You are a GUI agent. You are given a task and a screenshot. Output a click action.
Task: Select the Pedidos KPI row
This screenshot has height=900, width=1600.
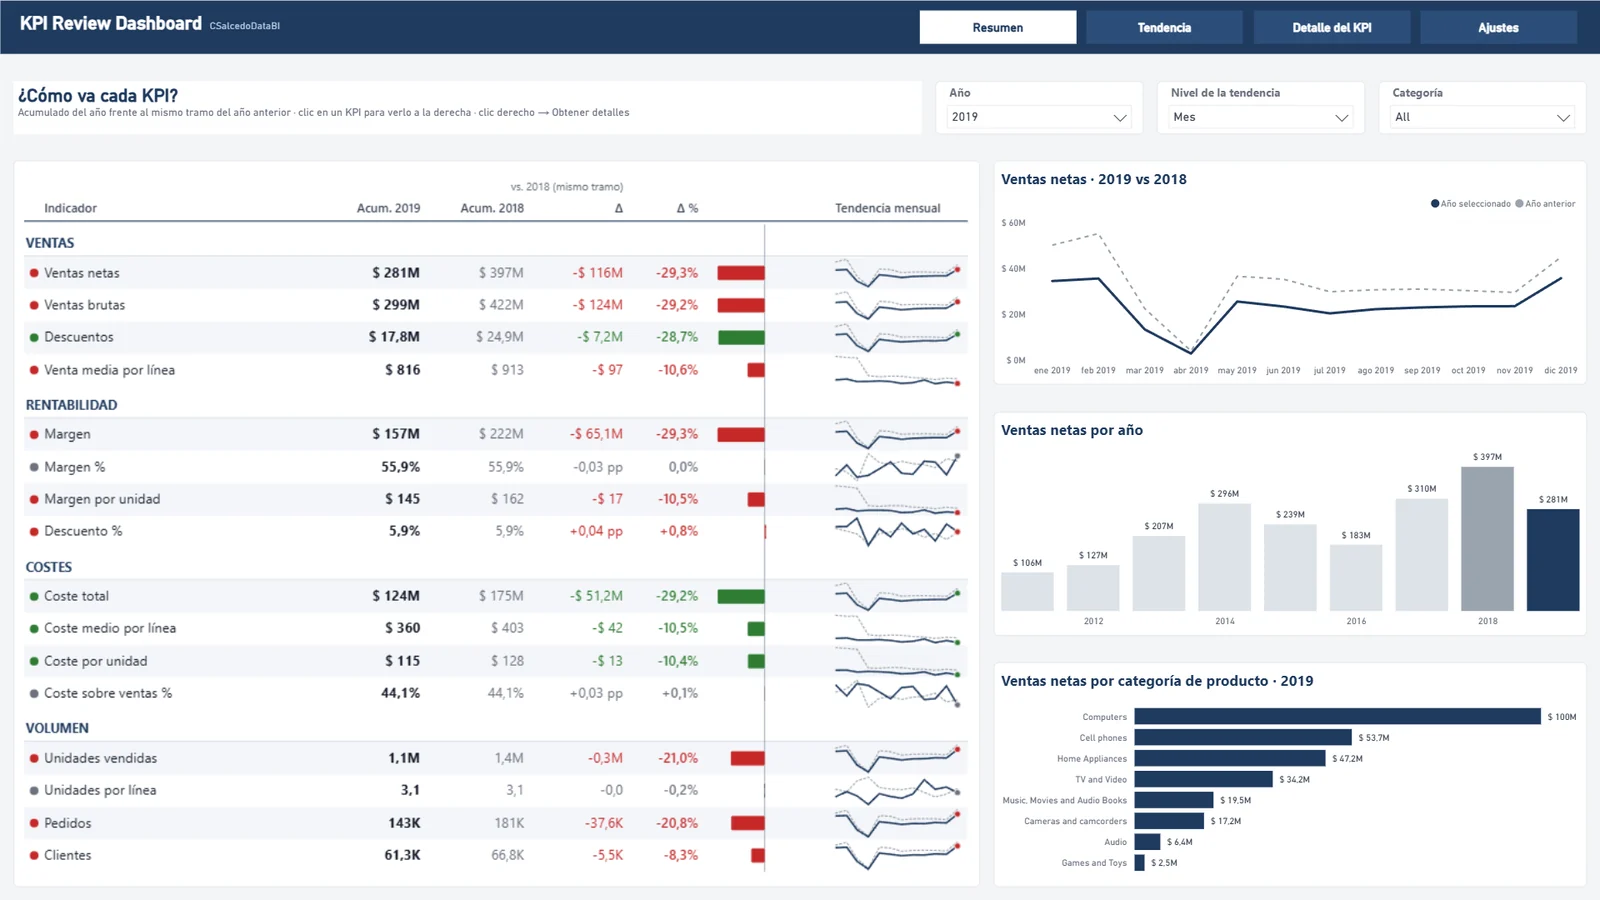click(496, 823)
